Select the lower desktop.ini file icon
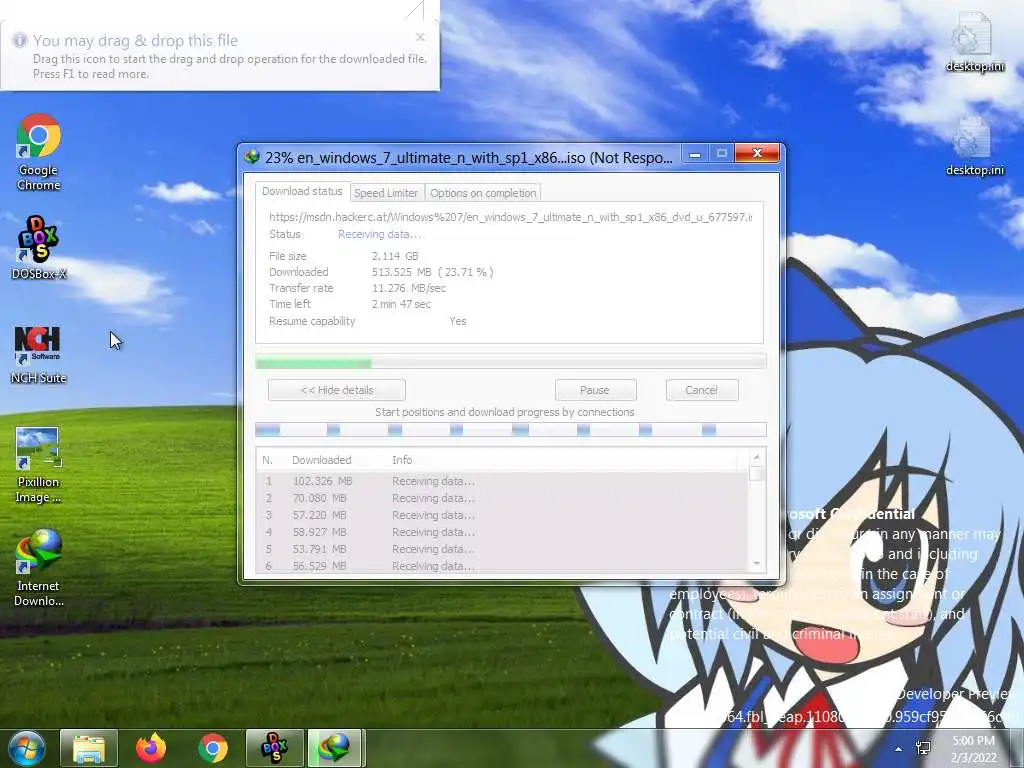 [x=974, y=147]
